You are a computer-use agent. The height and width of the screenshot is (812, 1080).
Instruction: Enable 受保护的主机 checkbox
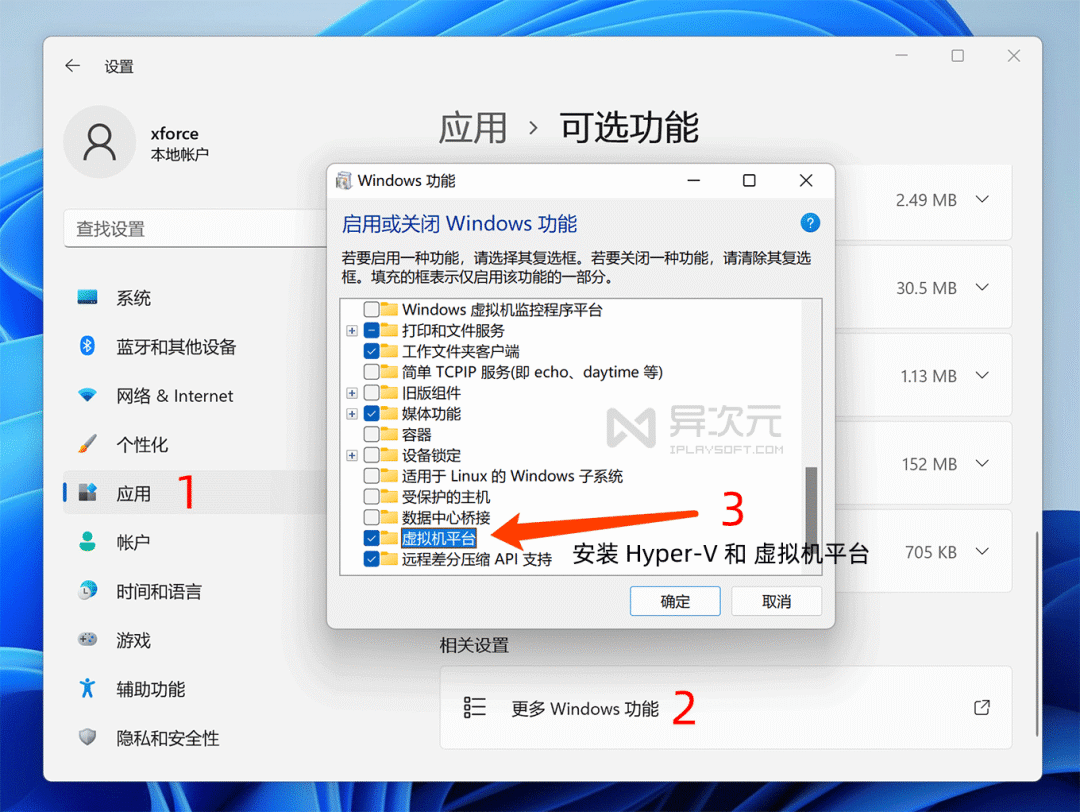(371, 496)
